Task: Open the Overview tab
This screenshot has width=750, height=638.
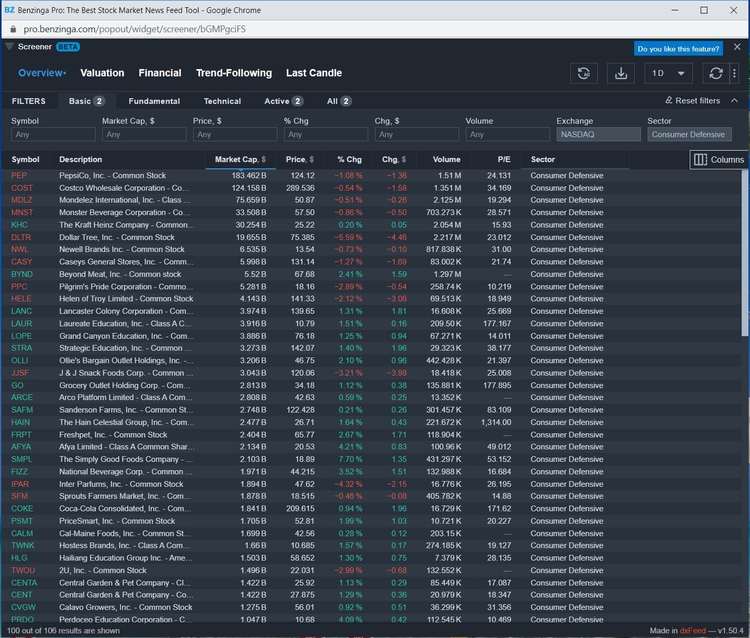Action: click(x=42, y=73)
